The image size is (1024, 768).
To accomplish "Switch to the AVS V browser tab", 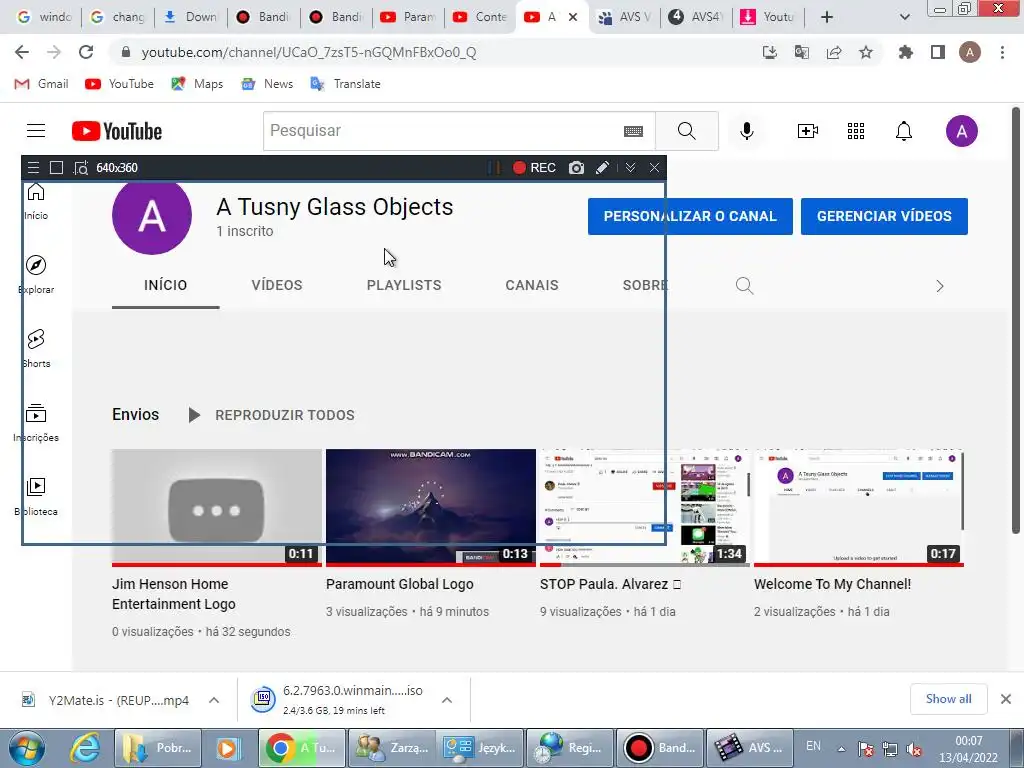I will (624, 17).
